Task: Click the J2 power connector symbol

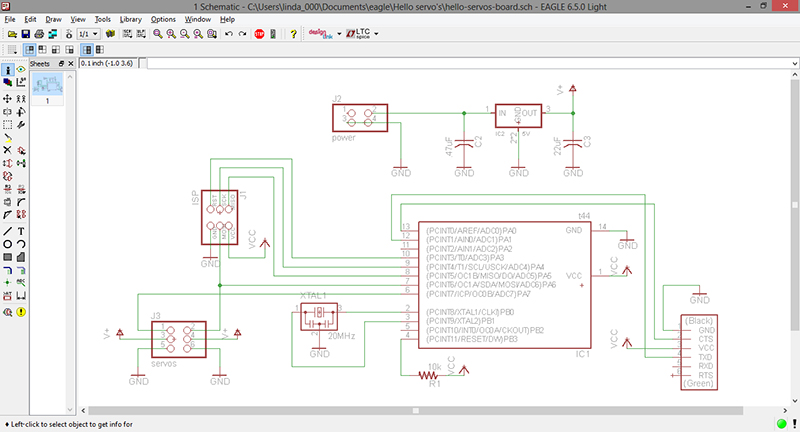Action: tap(360, 118)
